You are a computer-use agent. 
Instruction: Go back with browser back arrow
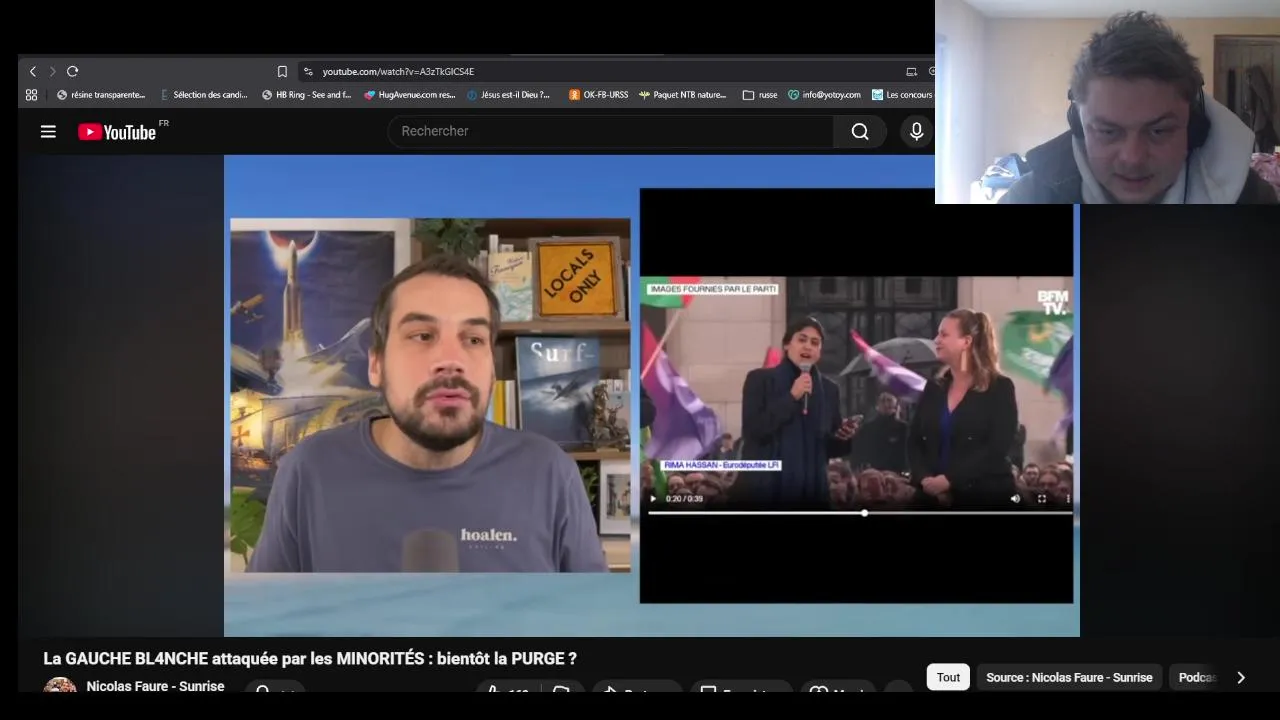tap(32, 71)
